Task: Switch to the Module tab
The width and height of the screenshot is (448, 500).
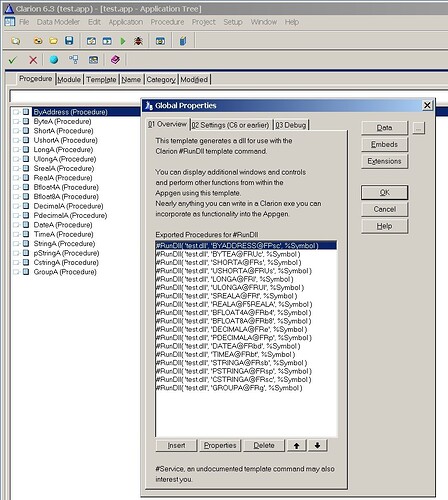Action: point(69,80)
